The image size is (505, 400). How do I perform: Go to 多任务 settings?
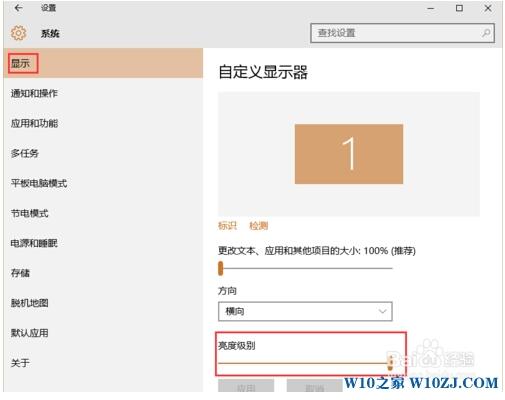(25, 153)
